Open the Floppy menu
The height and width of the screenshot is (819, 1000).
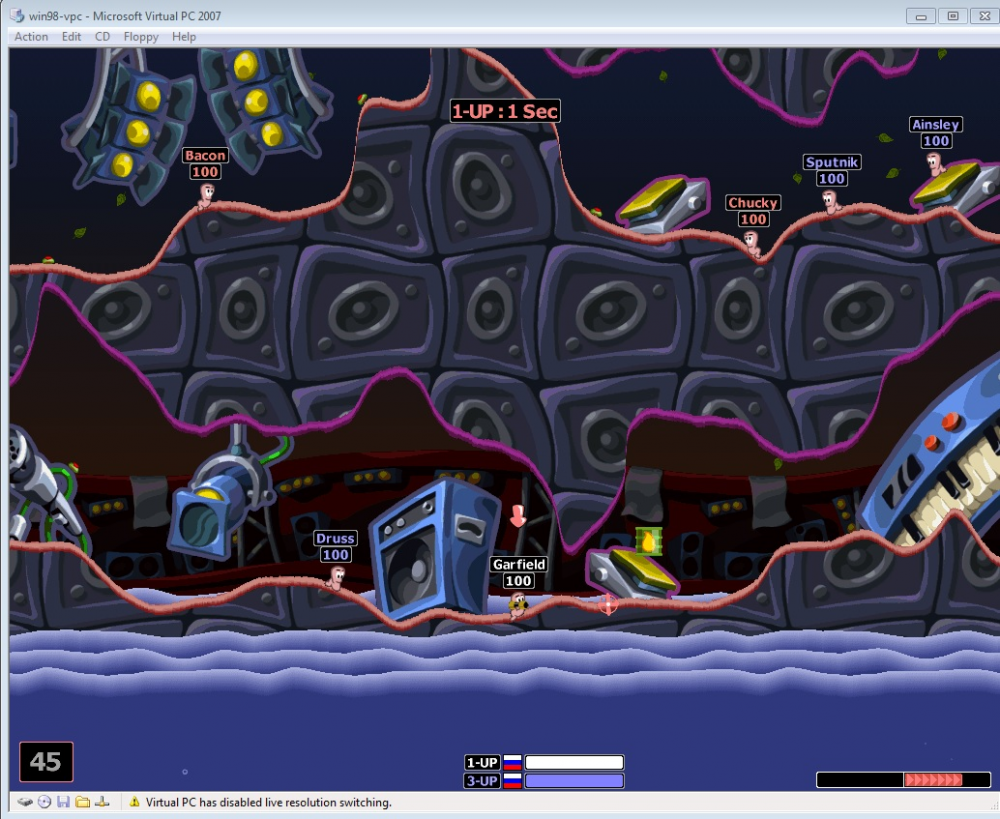point(141,37)
